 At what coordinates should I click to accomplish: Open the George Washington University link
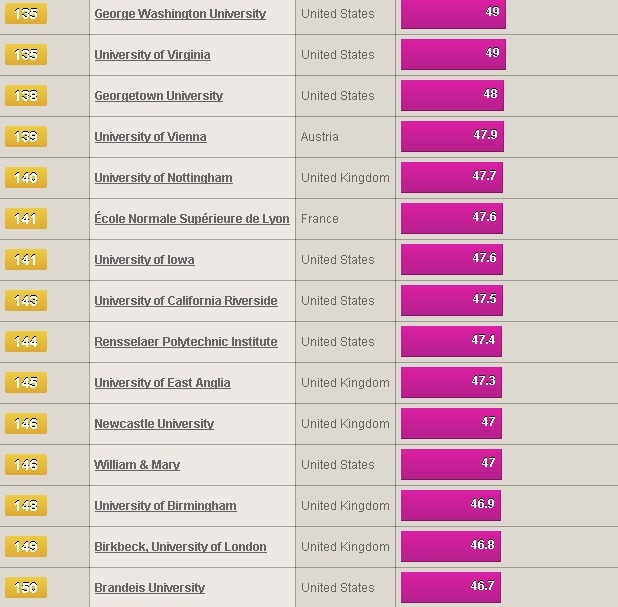click(x=180, y=14)
